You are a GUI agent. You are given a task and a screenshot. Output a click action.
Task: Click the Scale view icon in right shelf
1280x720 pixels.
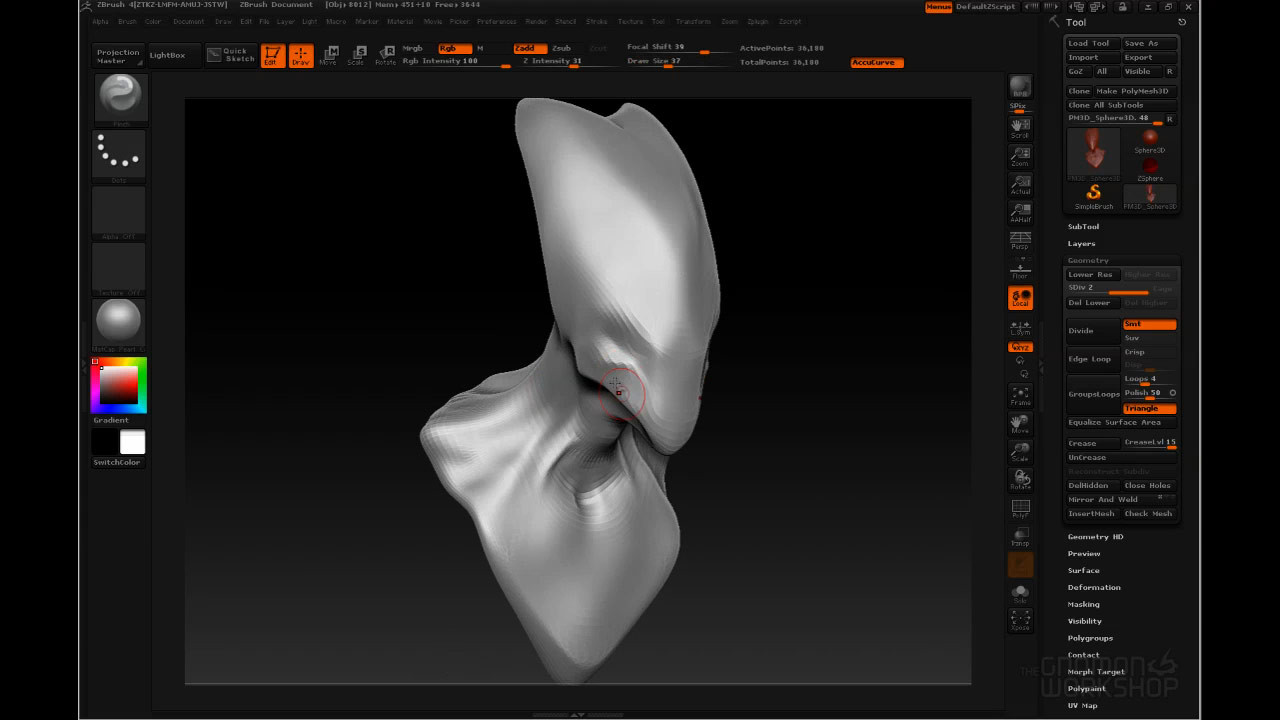coord(1020,452)
